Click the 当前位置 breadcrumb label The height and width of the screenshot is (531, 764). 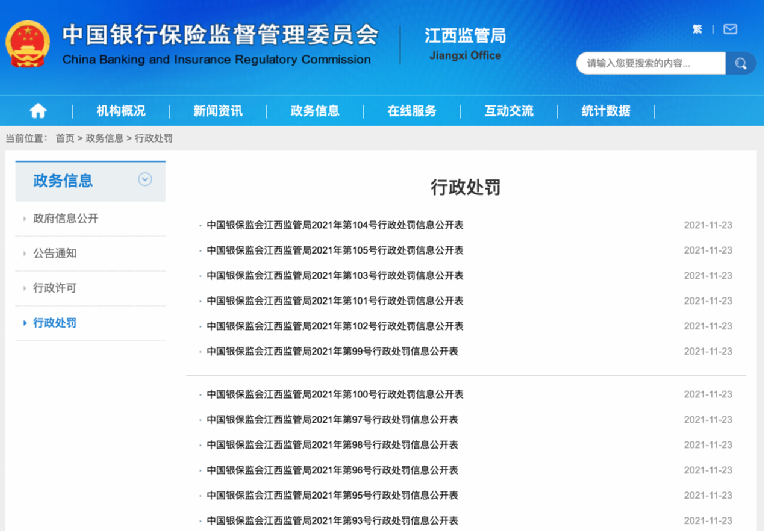tap(26, 138)
